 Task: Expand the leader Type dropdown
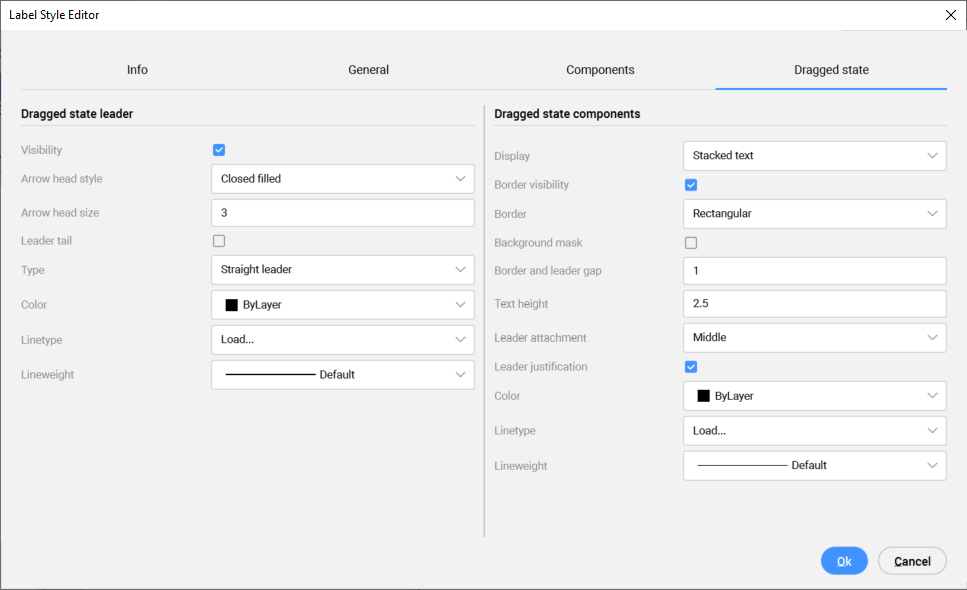coord(342,270)
